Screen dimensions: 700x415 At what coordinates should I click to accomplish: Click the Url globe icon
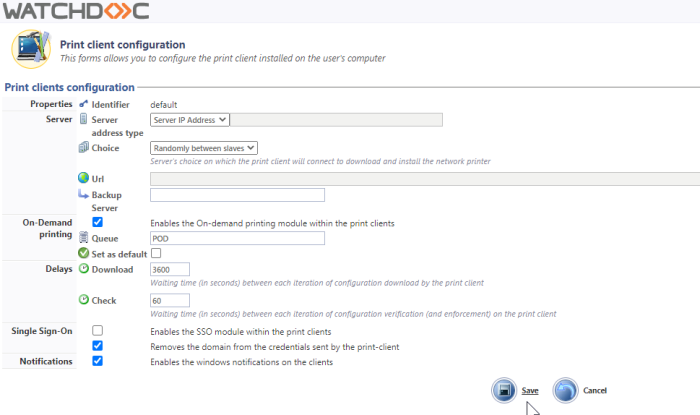coord(84,178)
